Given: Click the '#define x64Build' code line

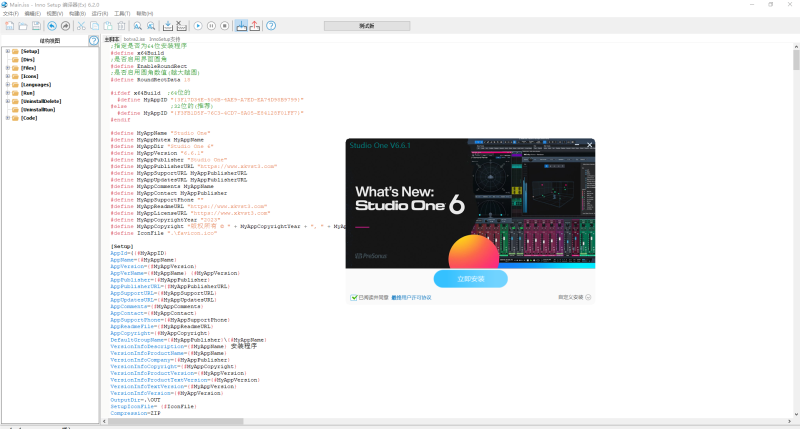Looking at the screenshot, I should click(137, 53).
